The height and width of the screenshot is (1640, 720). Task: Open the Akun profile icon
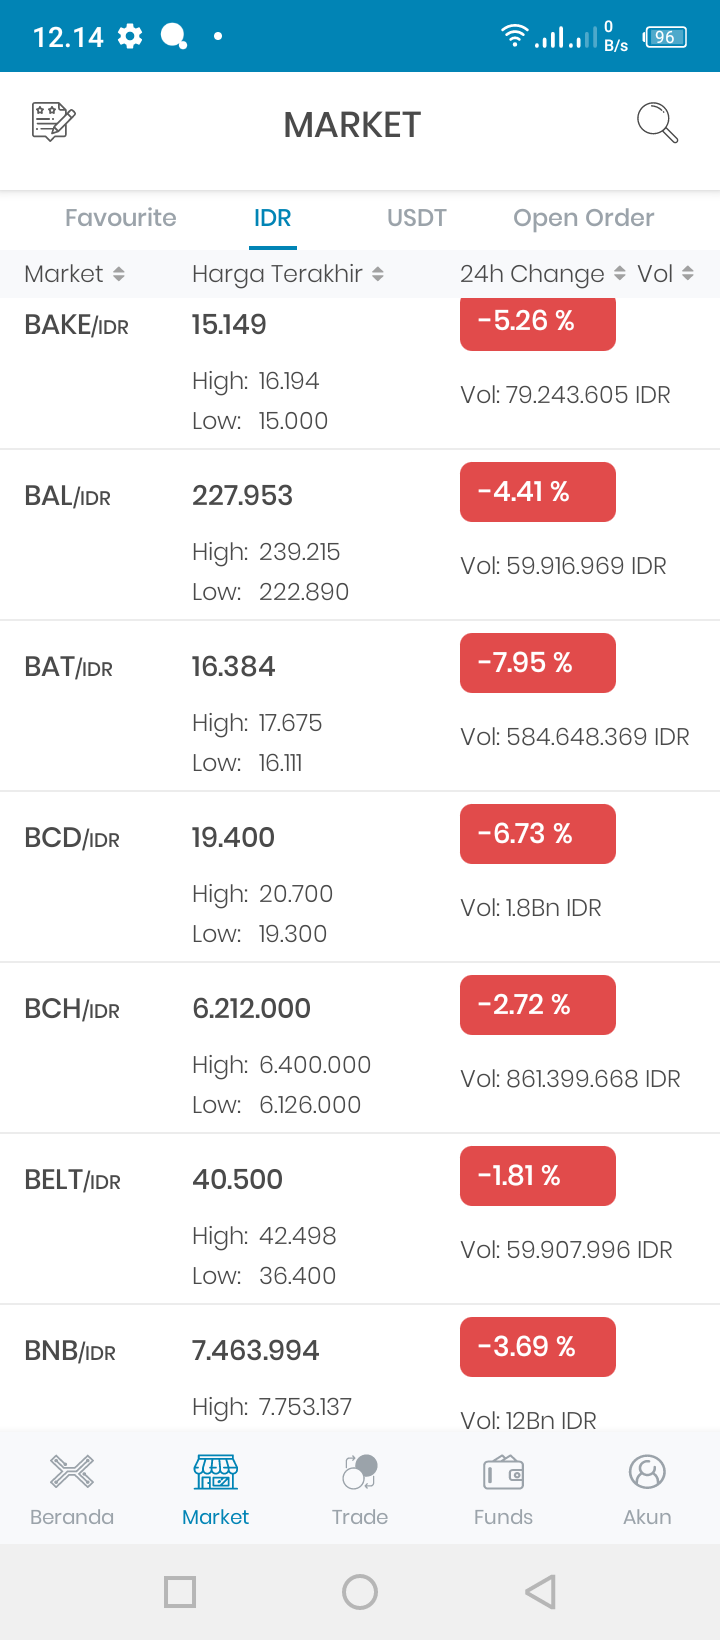pos(647,1472)
